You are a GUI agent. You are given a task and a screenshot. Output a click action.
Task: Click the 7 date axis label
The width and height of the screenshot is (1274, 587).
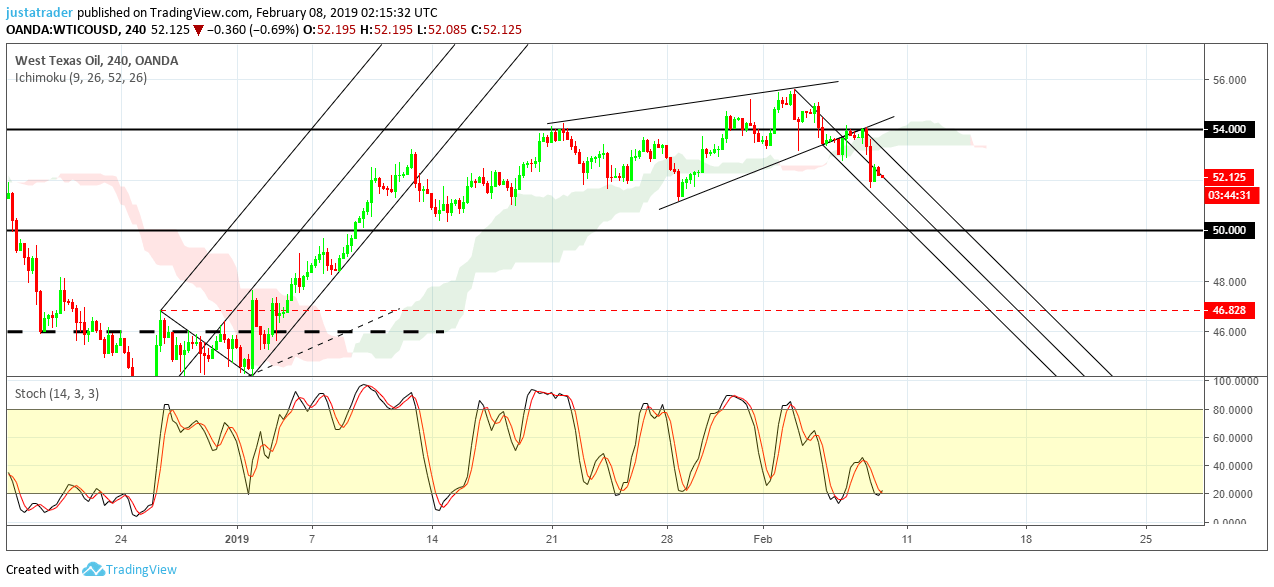click(312, 538)
